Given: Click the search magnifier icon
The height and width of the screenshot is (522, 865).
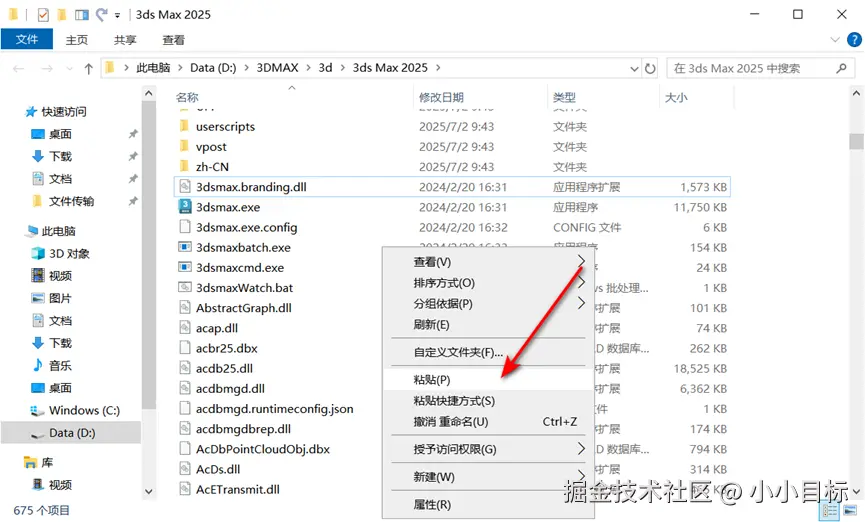Looking at the screenshot, I should click(841, 68).
